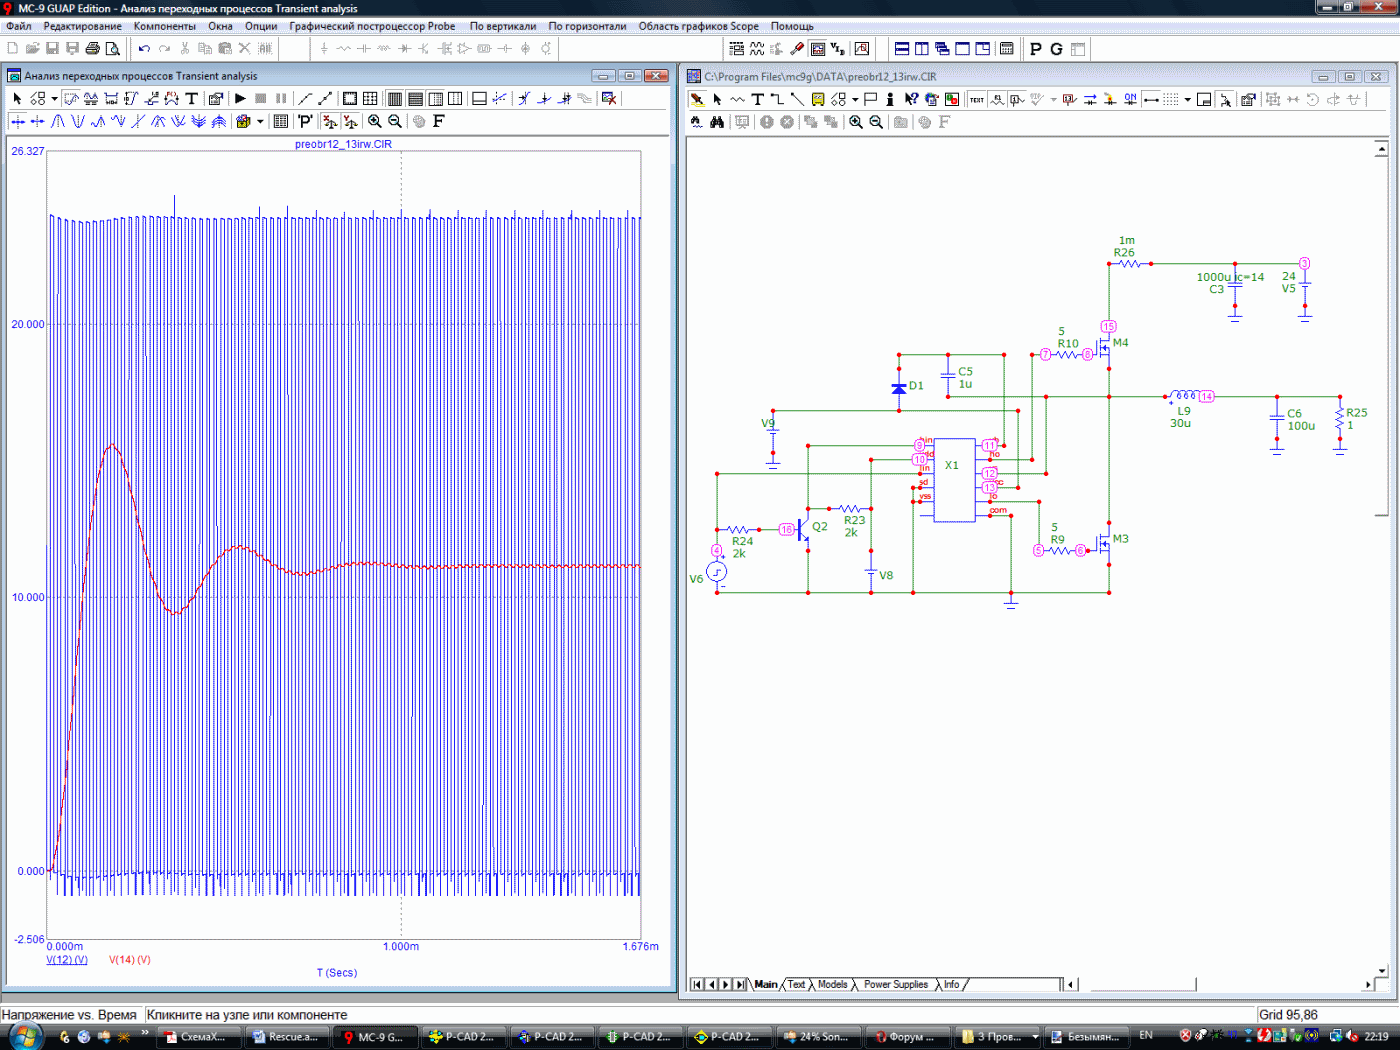Open the 'Компоненты' menu
Image resolution: width=1400 pixels, height=1050 pixels.
click(164, 26)
